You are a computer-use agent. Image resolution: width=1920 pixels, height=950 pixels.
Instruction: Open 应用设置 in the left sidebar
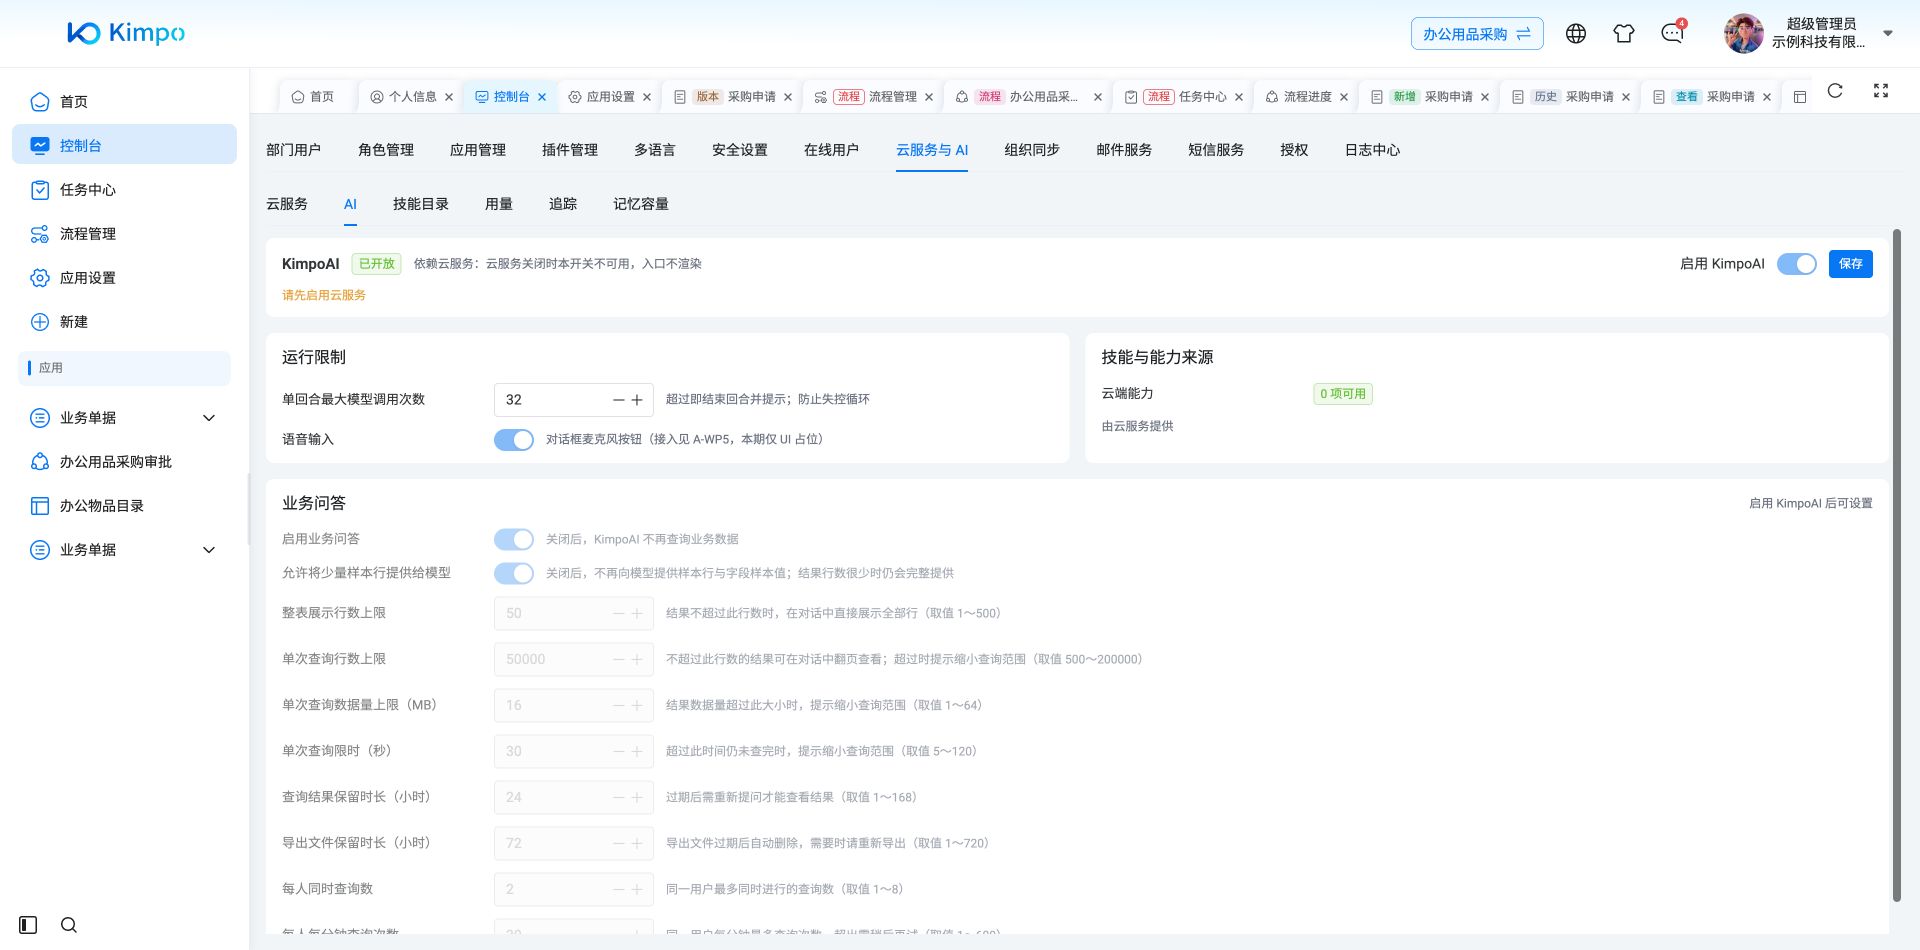(124, 278)
